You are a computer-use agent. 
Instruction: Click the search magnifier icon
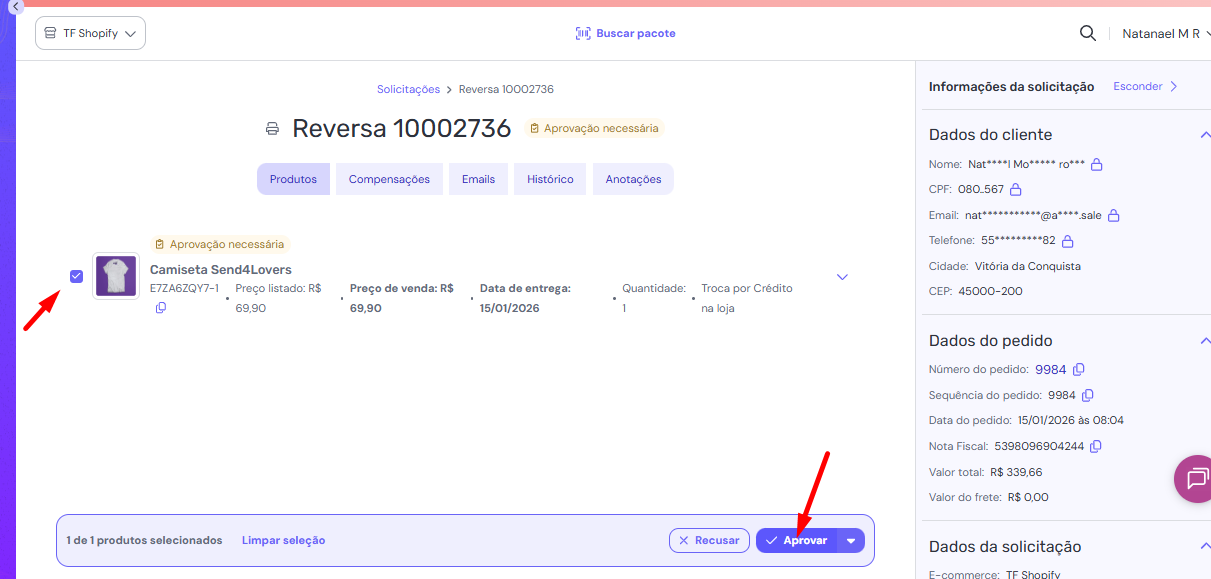1088,33
